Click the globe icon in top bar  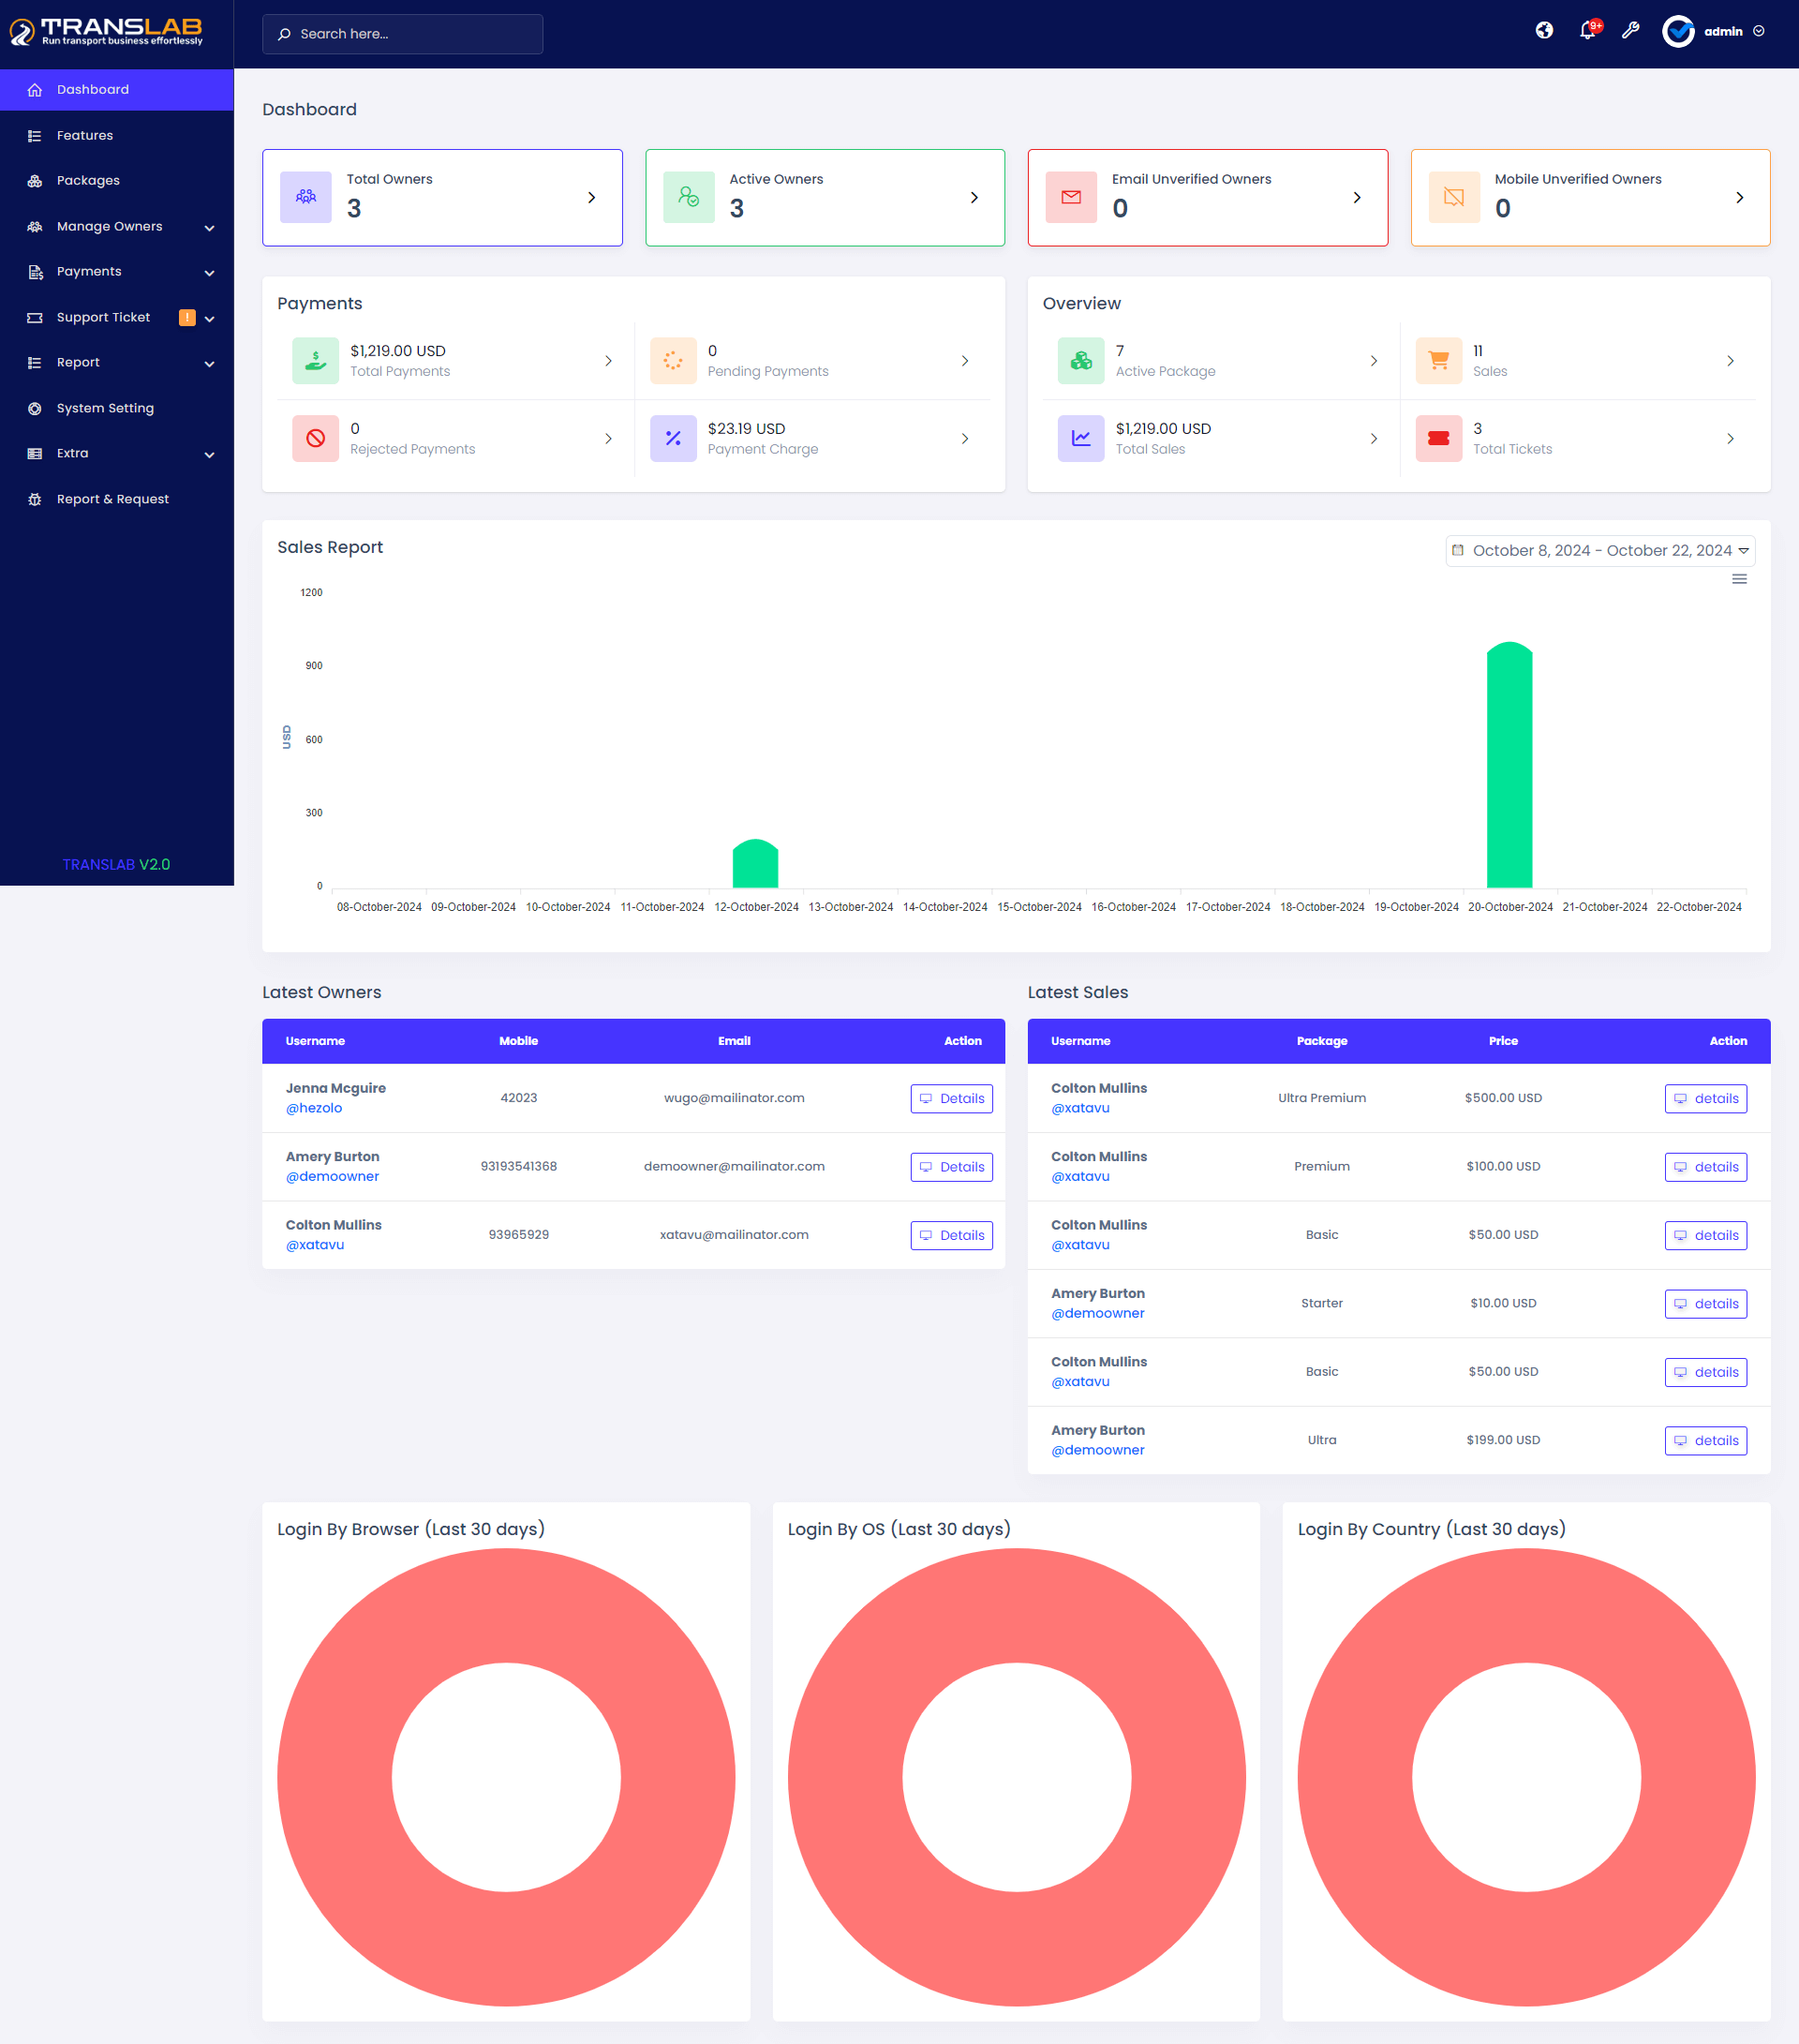[x=1544, y=31]
